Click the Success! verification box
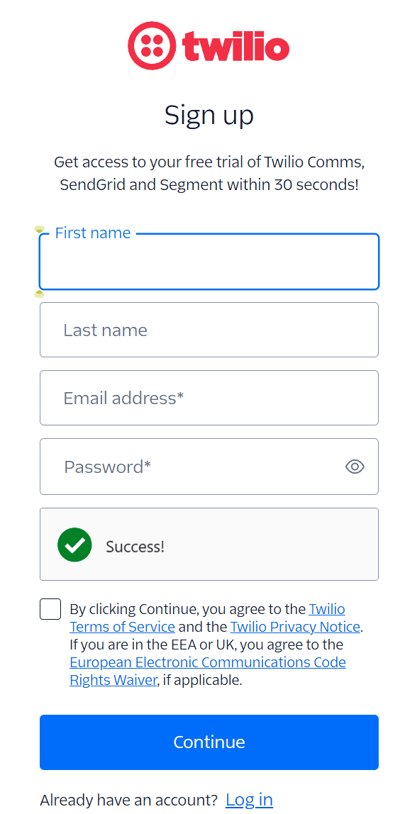Viewport: 417px width, 814px height. point(209,544)
